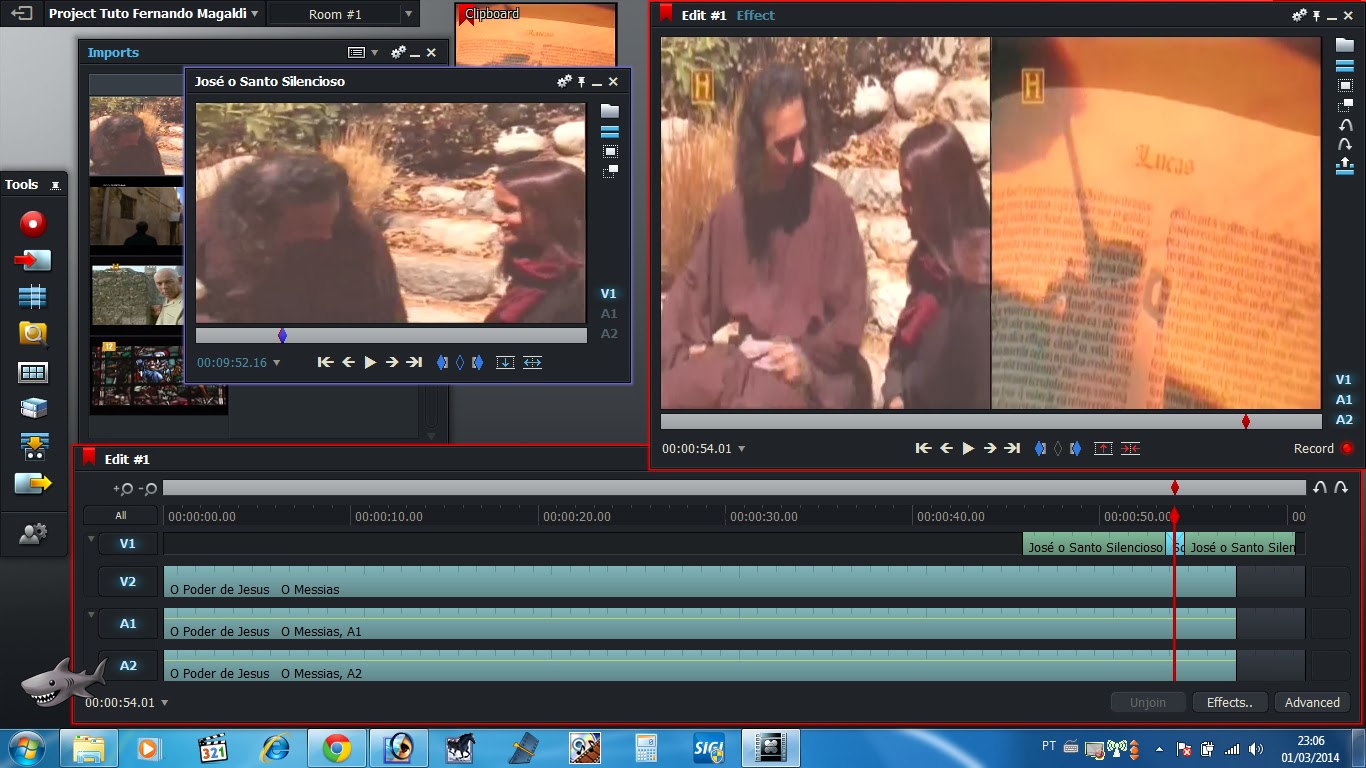This screenshot has width=1366, height=768.
Task: Click the Advanced button
Action: 1312,702
